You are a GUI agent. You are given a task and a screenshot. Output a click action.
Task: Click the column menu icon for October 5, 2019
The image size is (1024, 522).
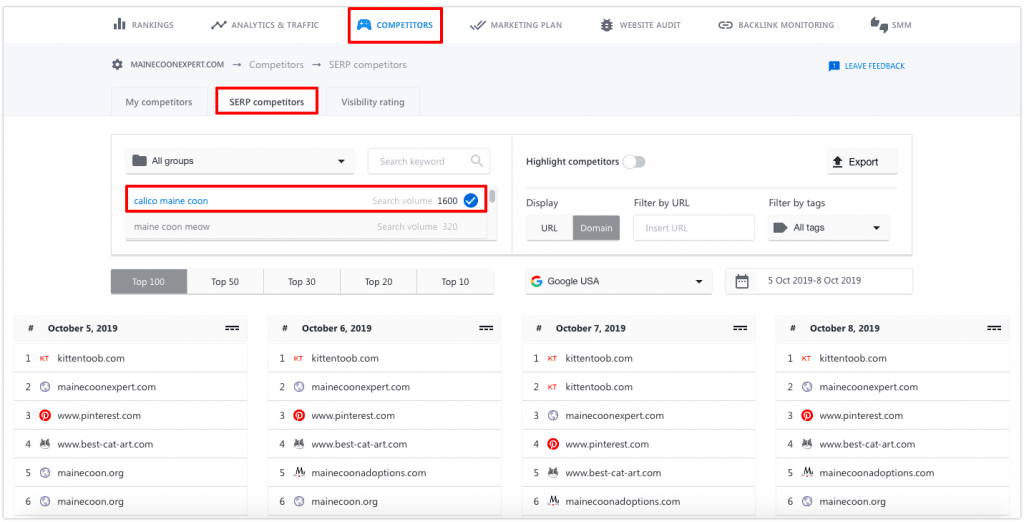coord(232,328)
